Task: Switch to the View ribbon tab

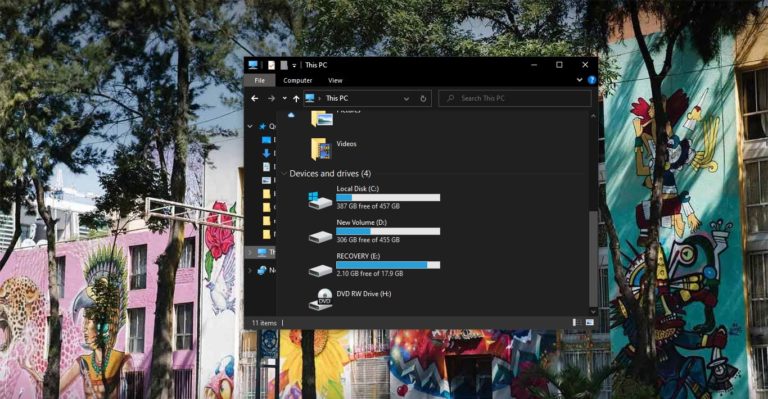Action: click(x=336, y=80)
